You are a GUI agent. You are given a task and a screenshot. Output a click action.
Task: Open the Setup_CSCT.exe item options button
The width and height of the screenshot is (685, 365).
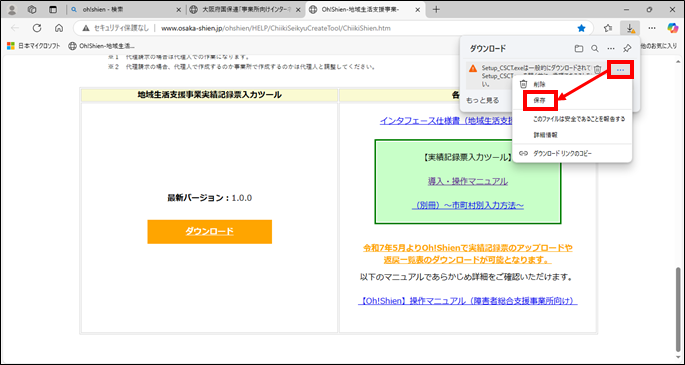[620, 69]
